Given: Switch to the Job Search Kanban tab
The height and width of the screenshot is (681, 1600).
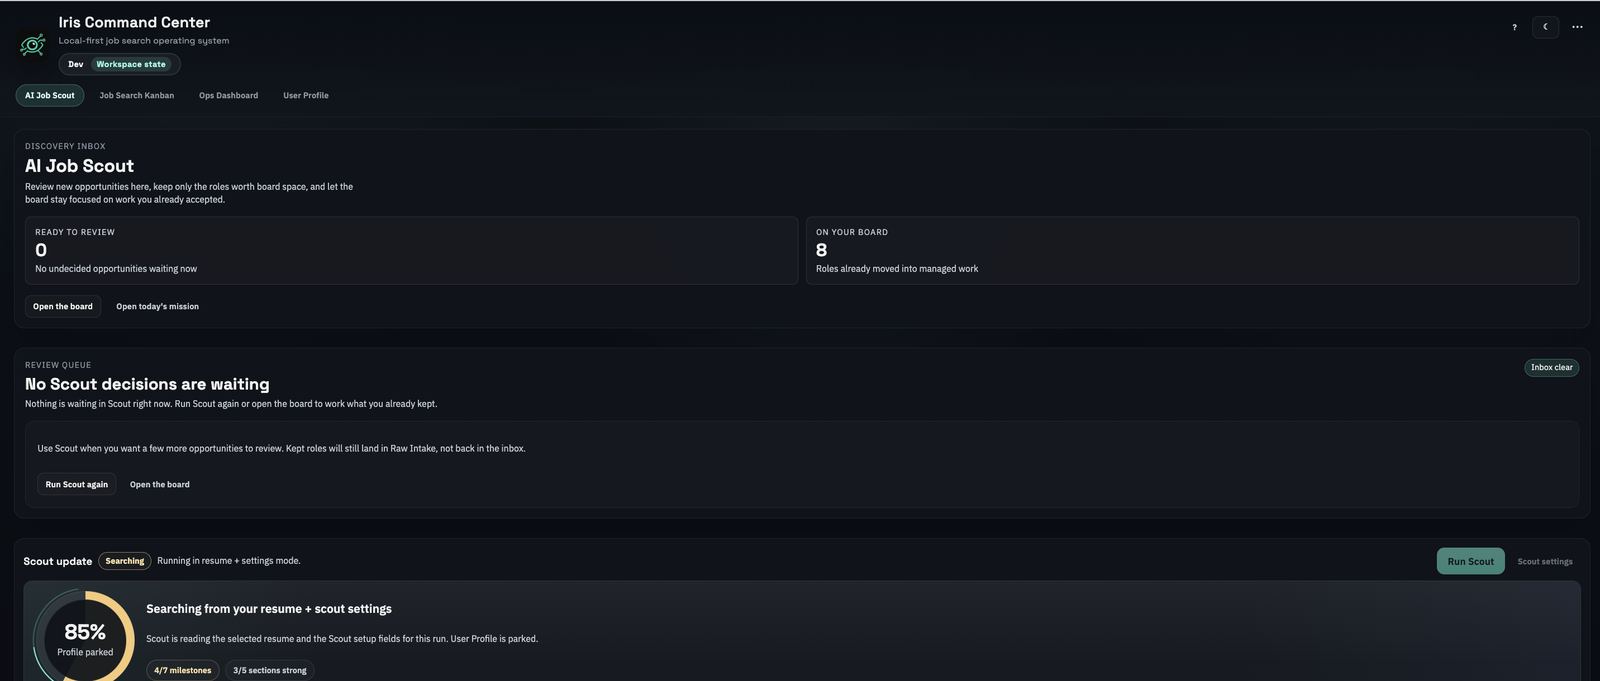Looking at the screenshot, I should [x=136, y=95].
